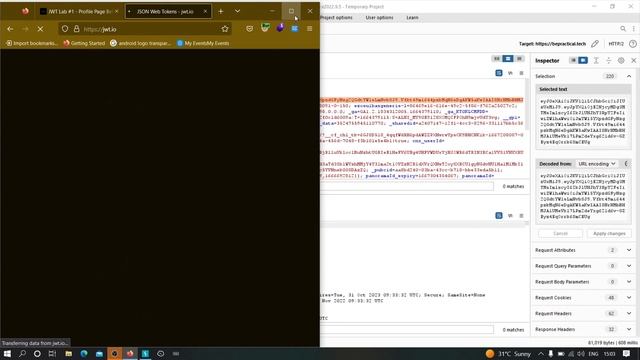Click the Burp search magnifier icon
The image size is (640, 360).
coord(623,29)
